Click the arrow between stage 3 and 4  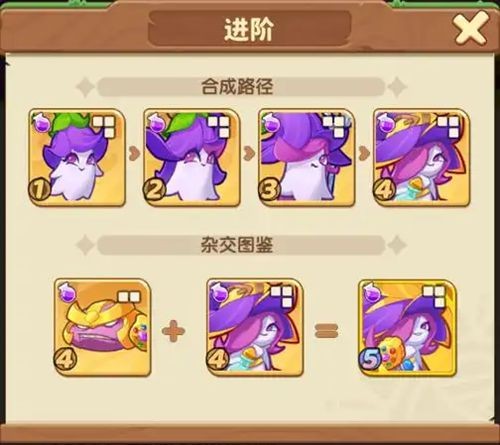coord(364,153)
